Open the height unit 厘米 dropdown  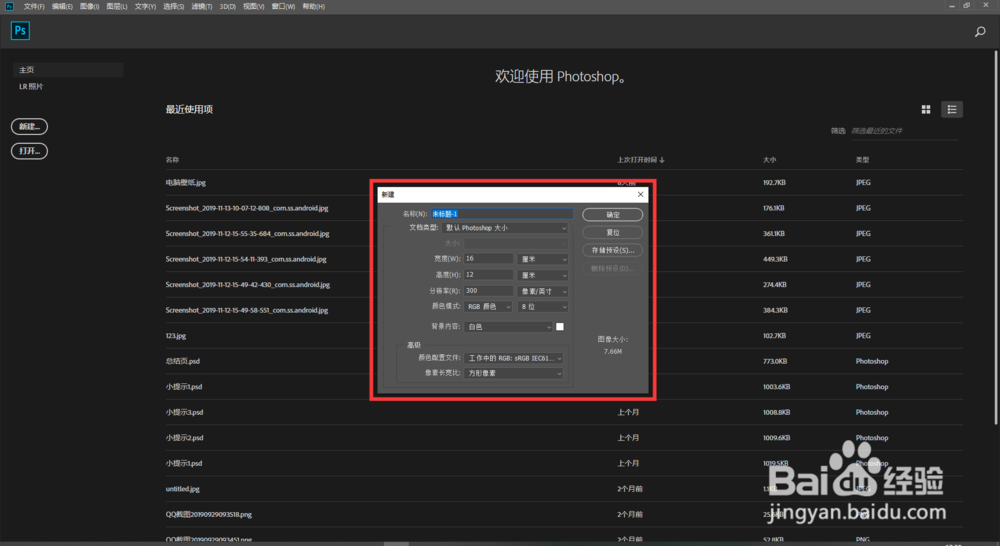[x=543, y=275]
